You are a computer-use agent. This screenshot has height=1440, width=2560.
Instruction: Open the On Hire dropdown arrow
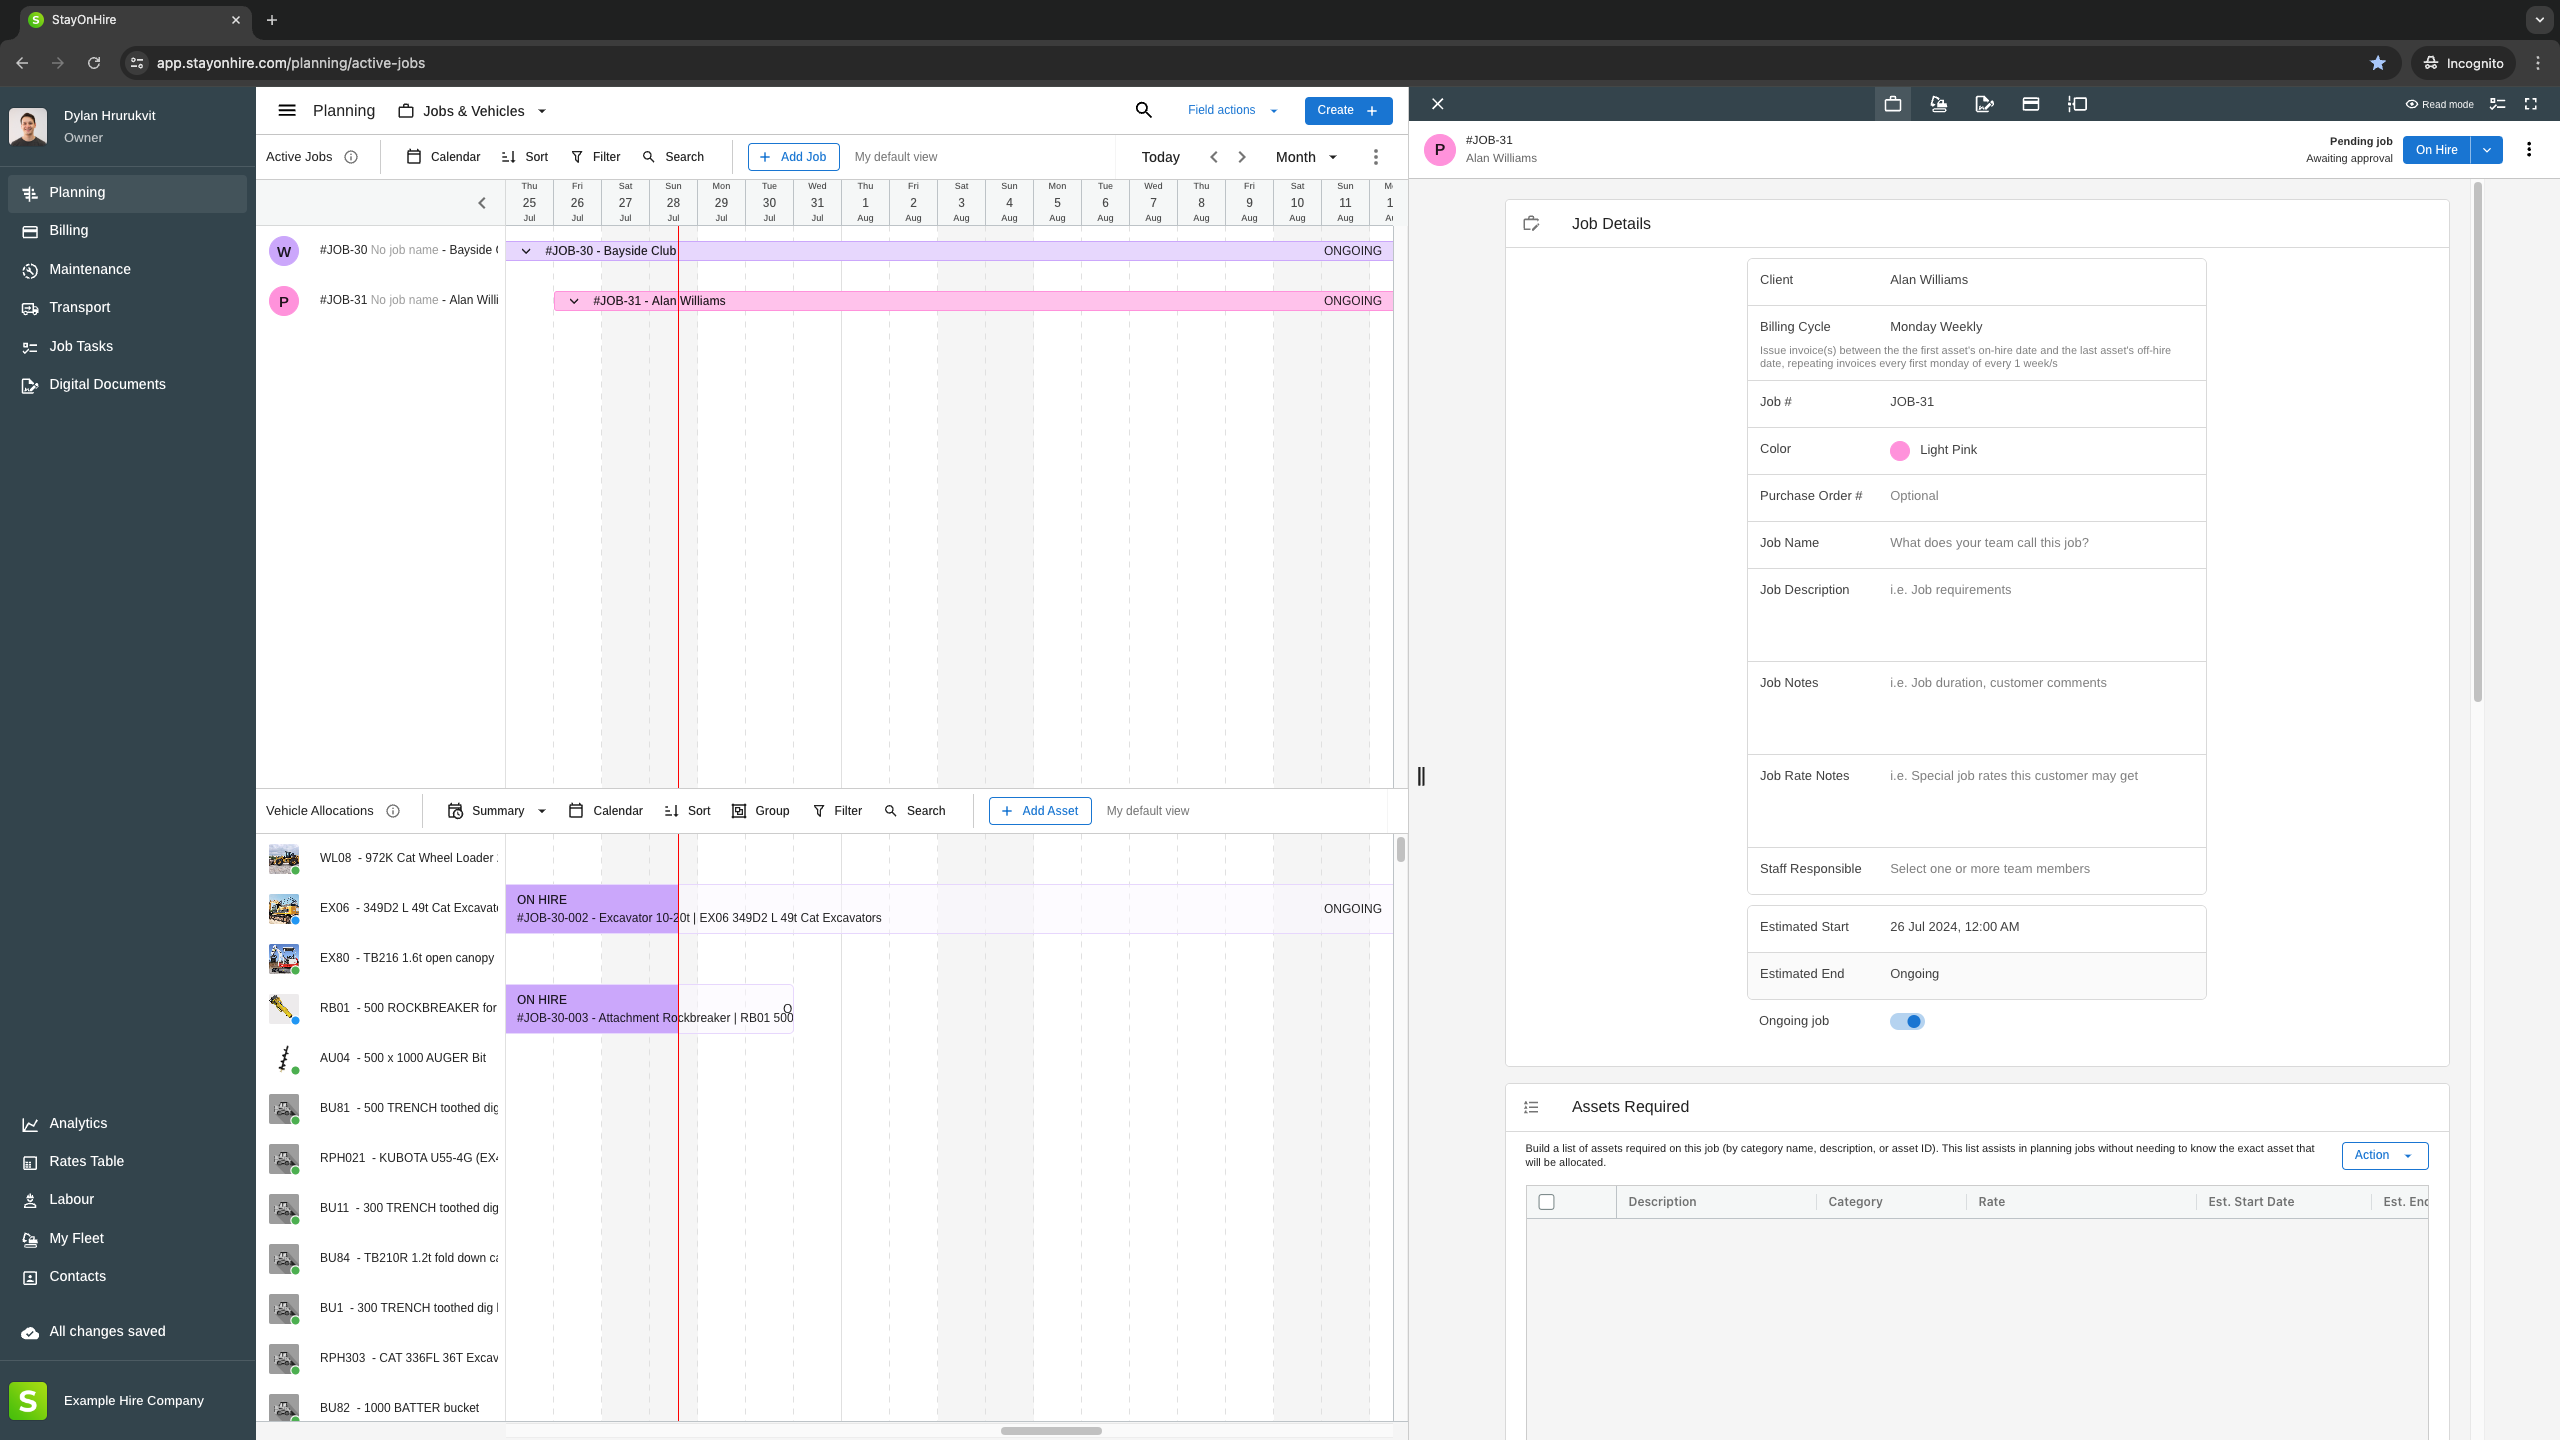(x=2487, y=150)
